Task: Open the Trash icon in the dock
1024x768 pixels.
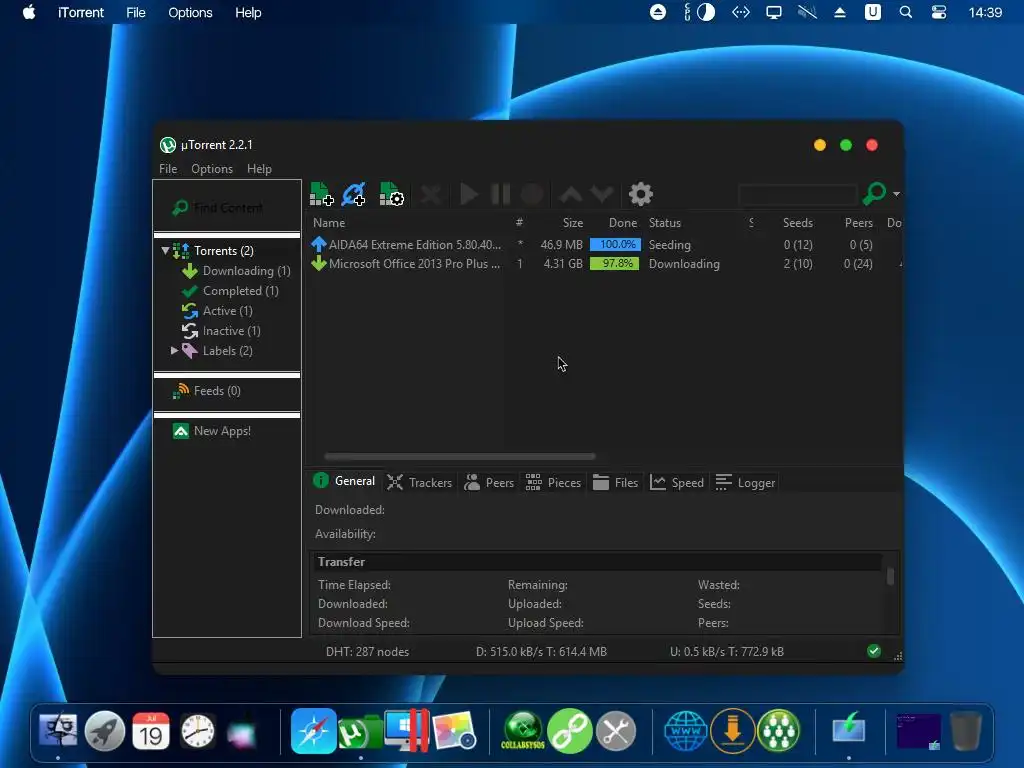Action: click(966, 731)
